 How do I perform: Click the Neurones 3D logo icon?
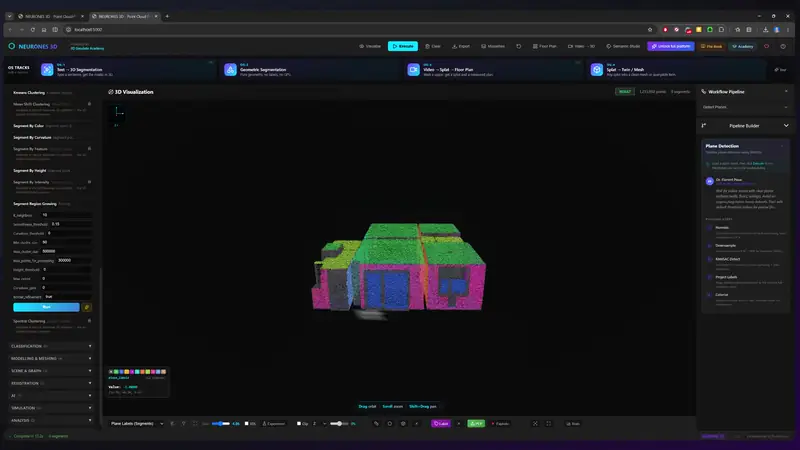point(11,46)
